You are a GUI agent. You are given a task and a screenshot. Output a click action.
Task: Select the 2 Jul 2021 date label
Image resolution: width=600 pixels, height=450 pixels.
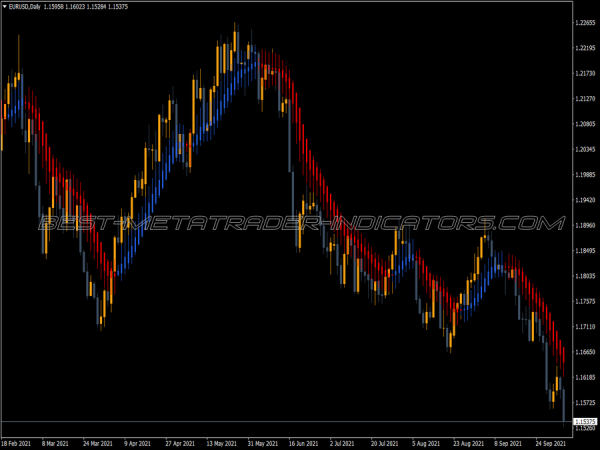click(345, 442)
